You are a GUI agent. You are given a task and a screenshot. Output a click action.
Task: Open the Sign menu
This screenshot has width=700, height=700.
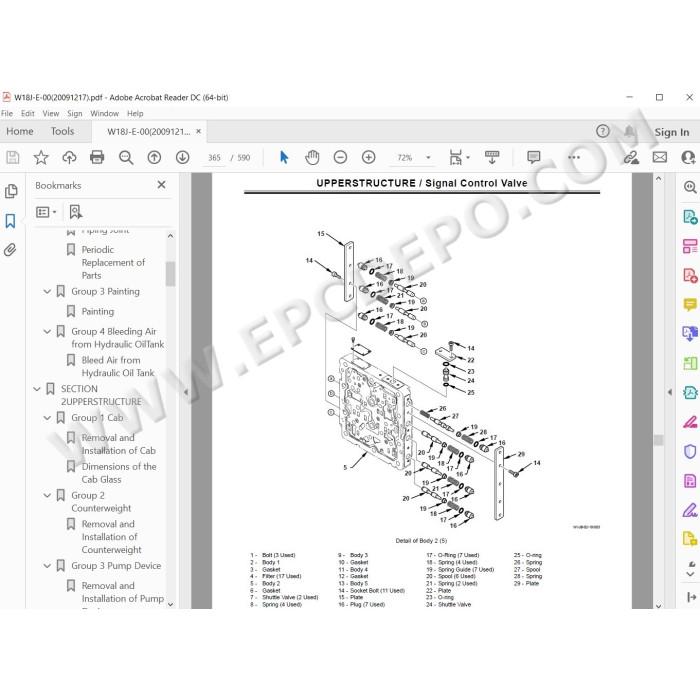(x=75, y=113)
